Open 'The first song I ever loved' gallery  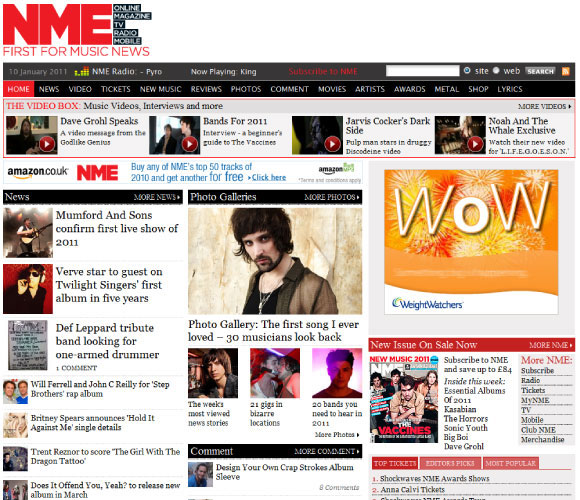273,331
